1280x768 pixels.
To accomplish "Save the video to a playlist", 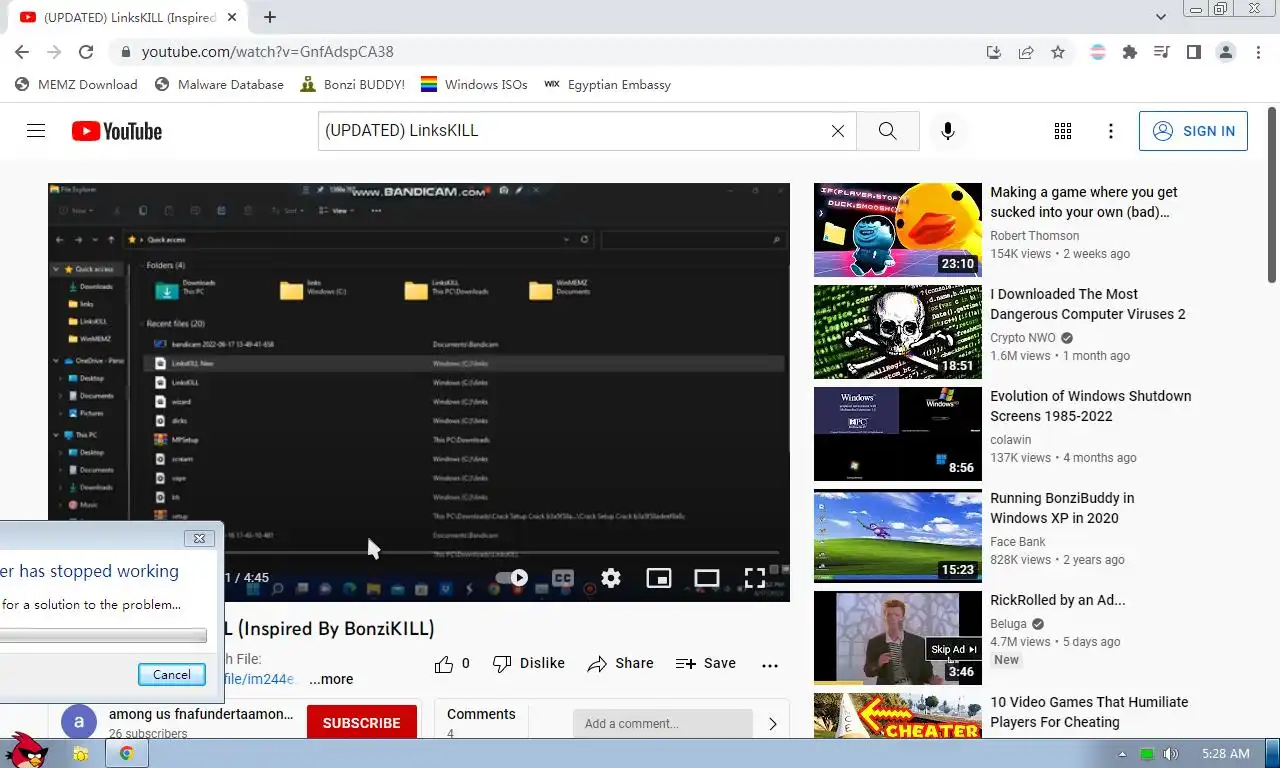I will pos(706,663).
